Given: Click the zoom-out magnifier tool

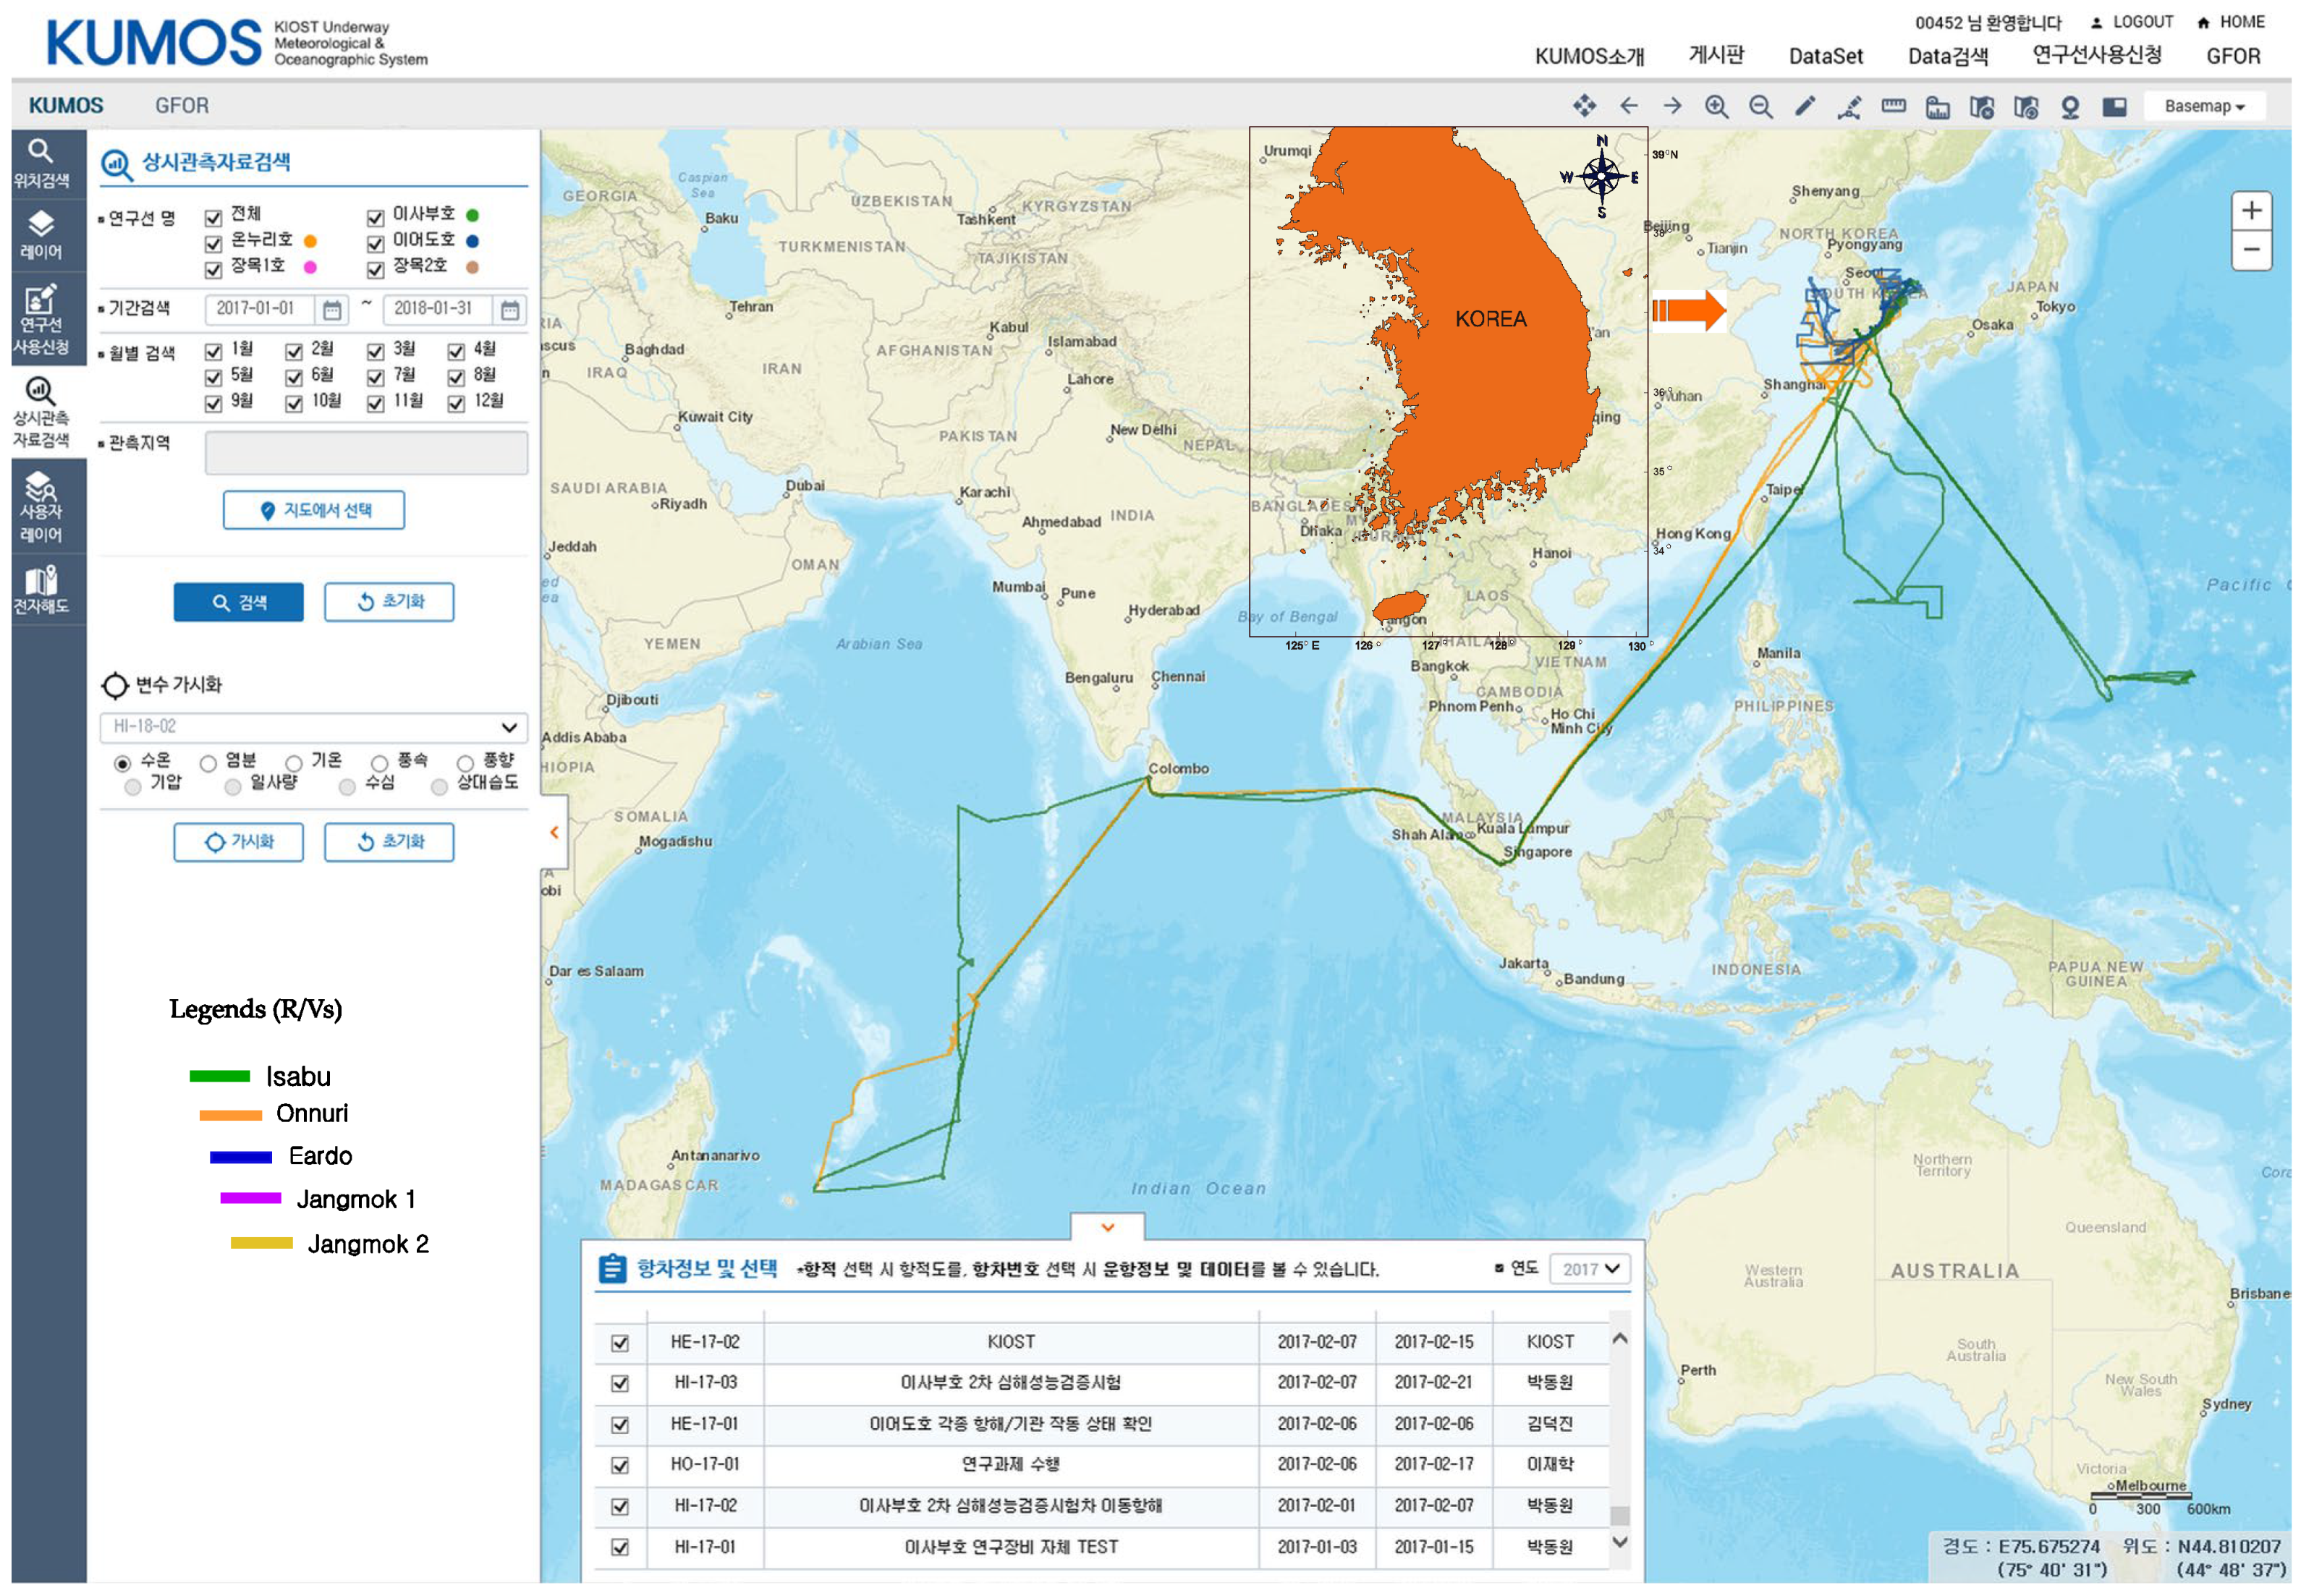Looking at the screenshot, I should 1760,106.
